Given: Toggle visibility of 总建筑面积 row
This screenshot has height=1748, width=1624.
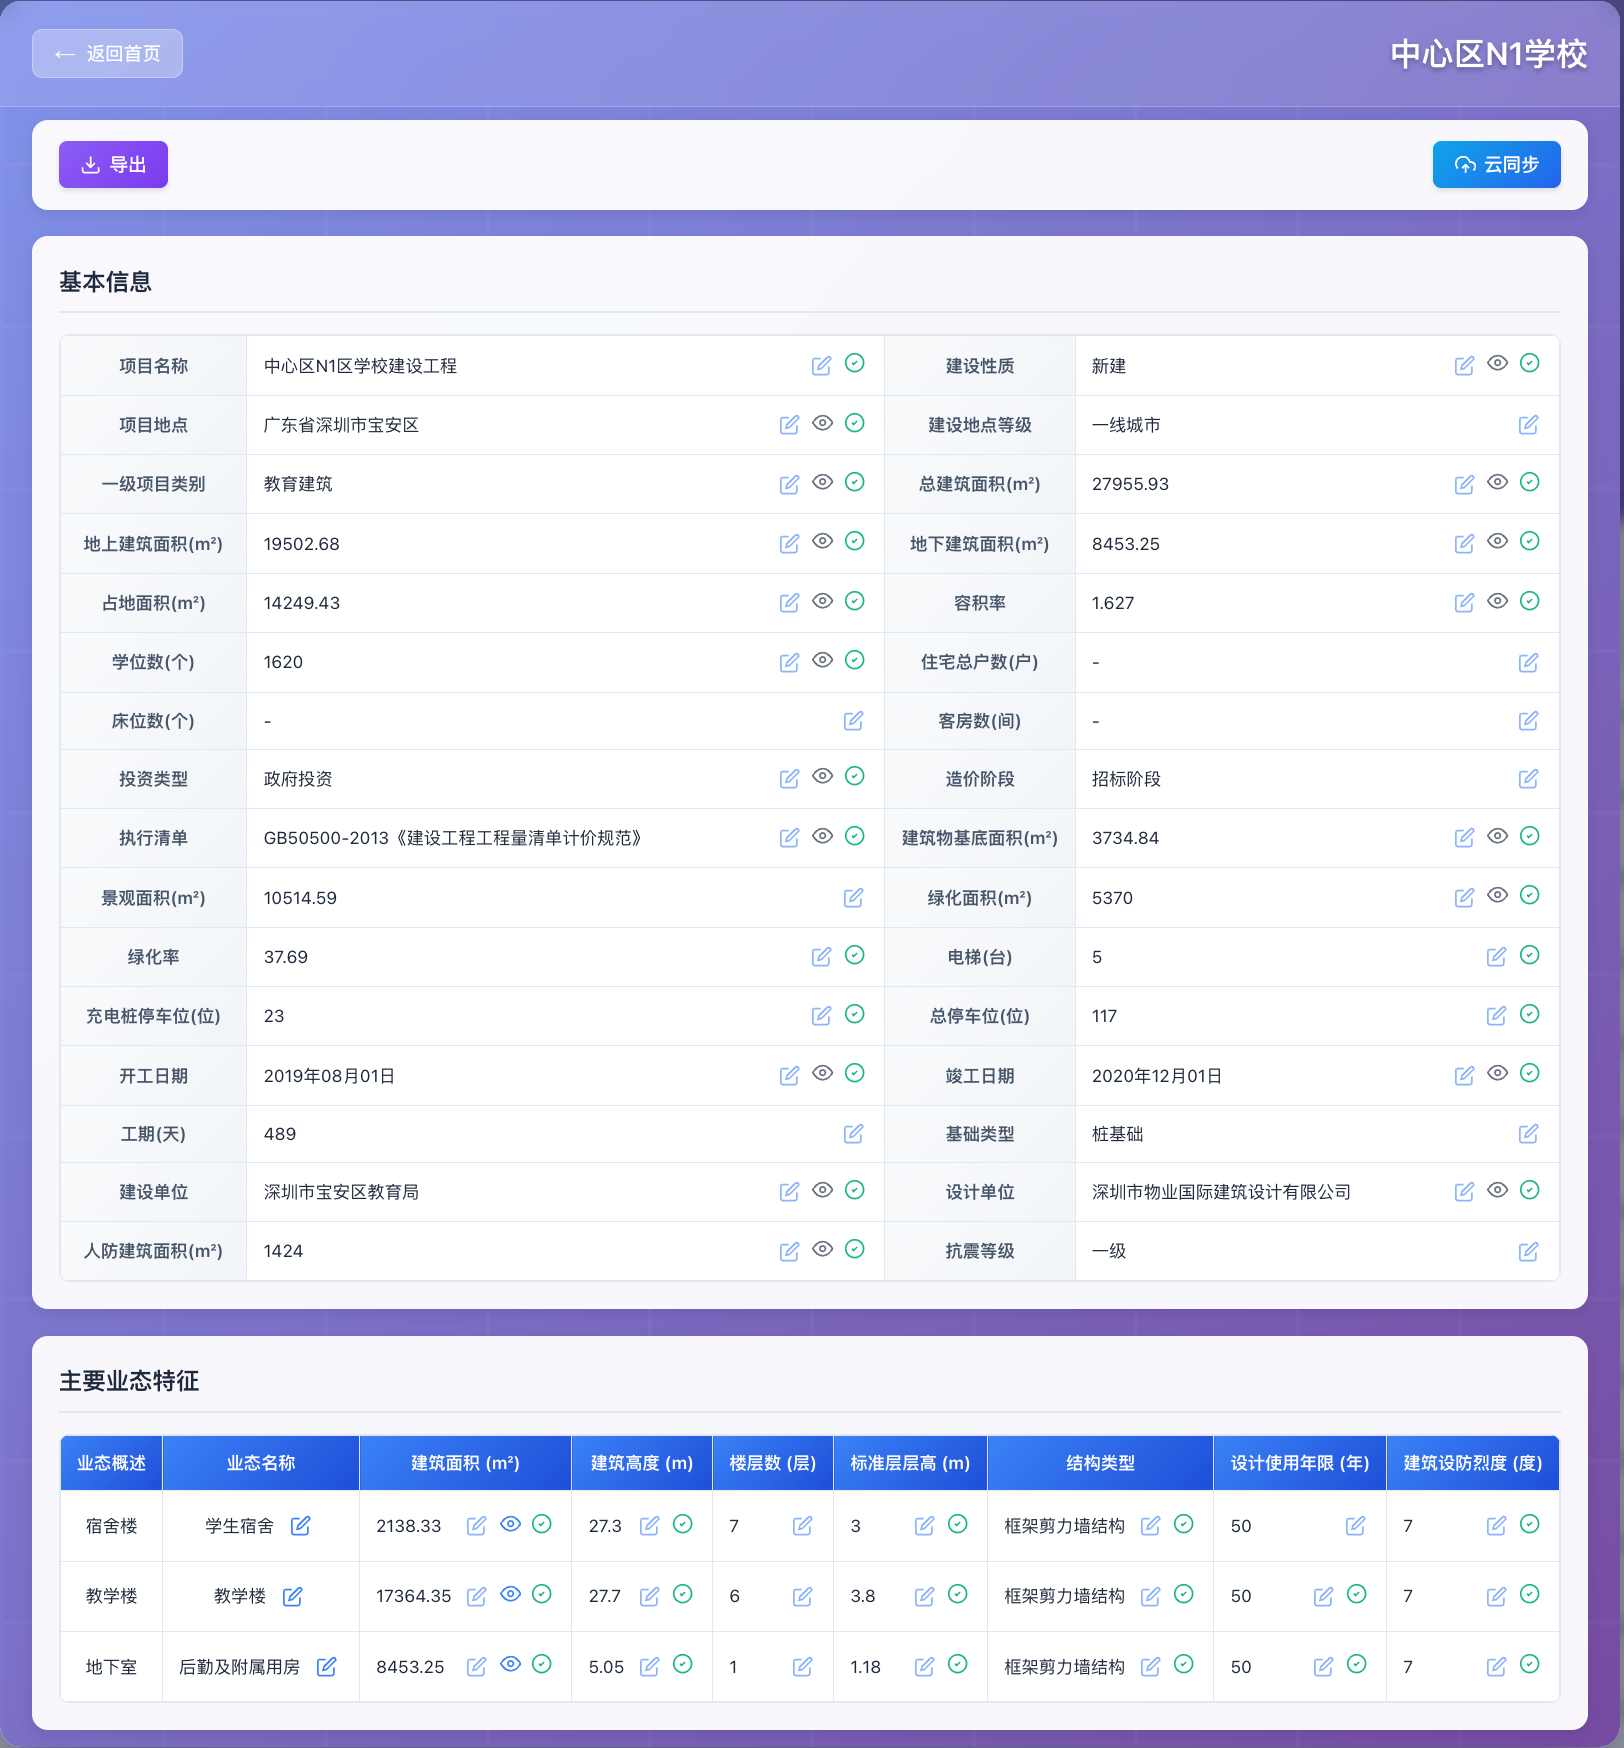Looking at the screenshot, I should tap(1497, 482).
